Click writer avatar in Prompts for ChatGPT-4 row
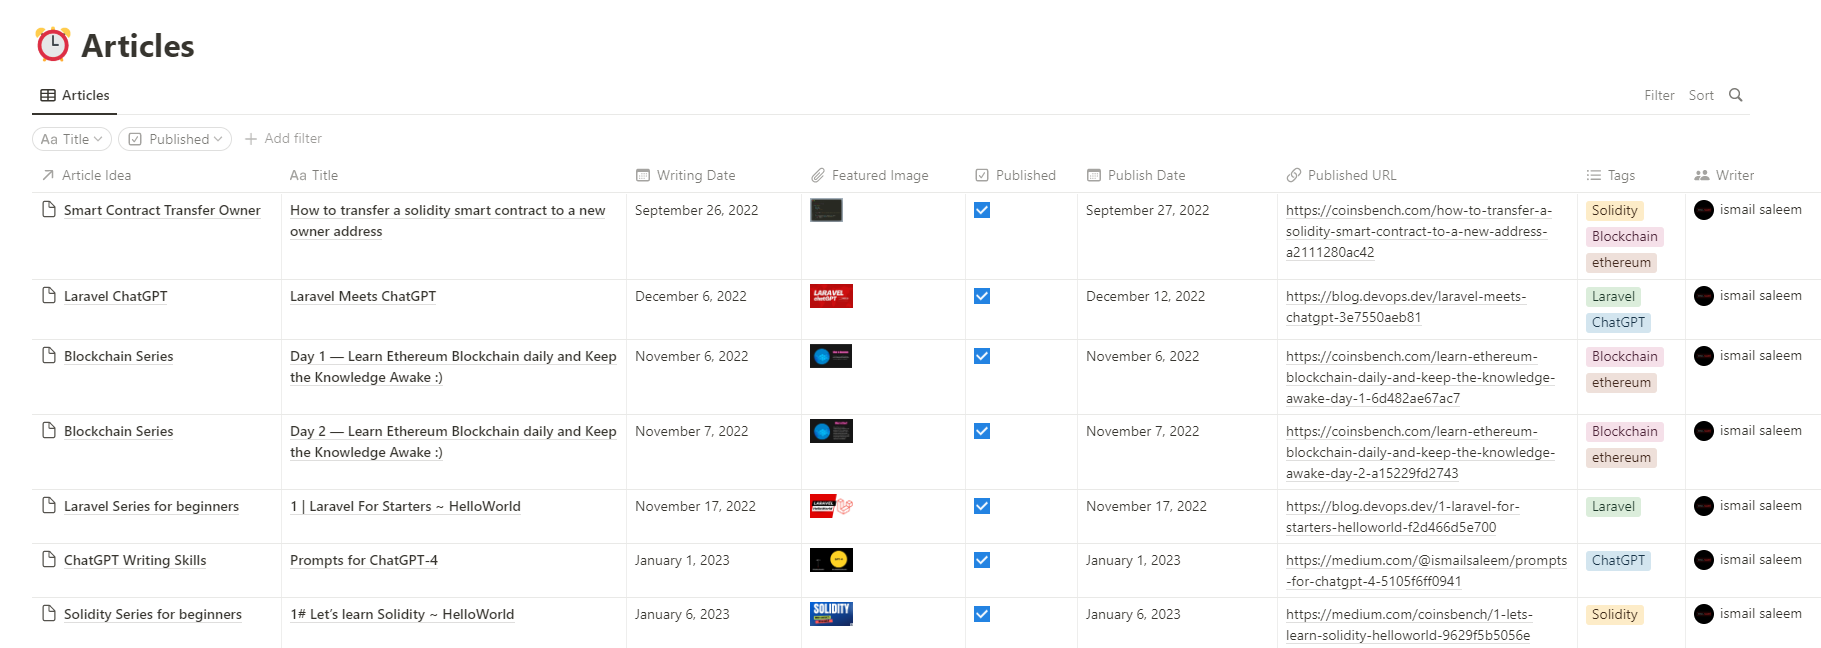Viewport: 1821px width, 648px height. pos(1704,560)
